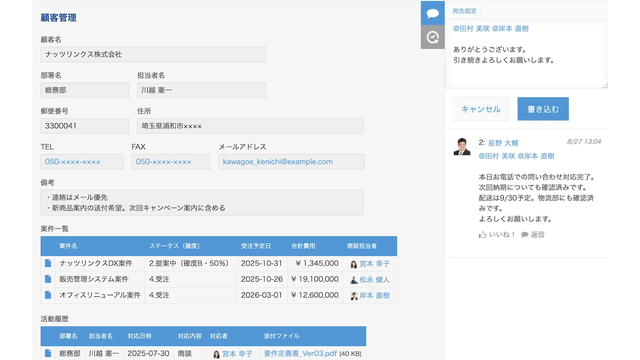Viewport: 640px width, 360px height.
Task: Click the 郵便番号 field 3300041
Action: coord(85,126)
